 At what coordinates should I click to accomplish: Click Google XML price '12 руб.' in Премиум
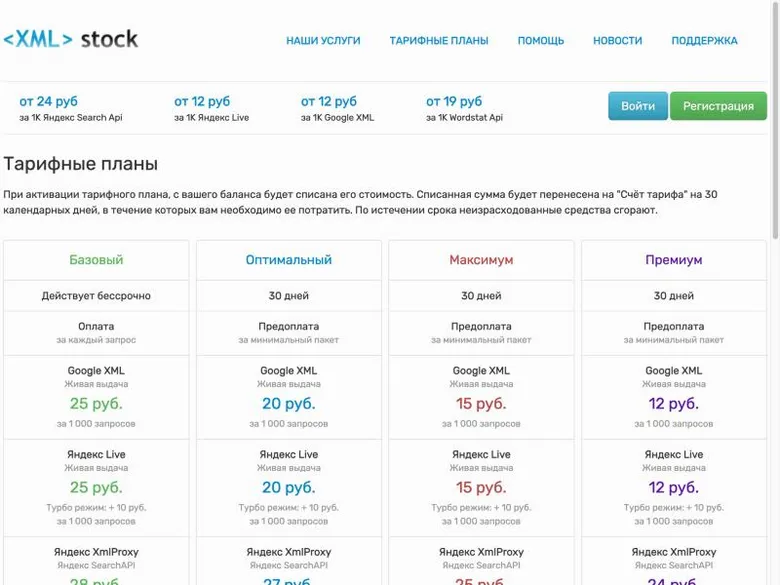pos(674,403)
